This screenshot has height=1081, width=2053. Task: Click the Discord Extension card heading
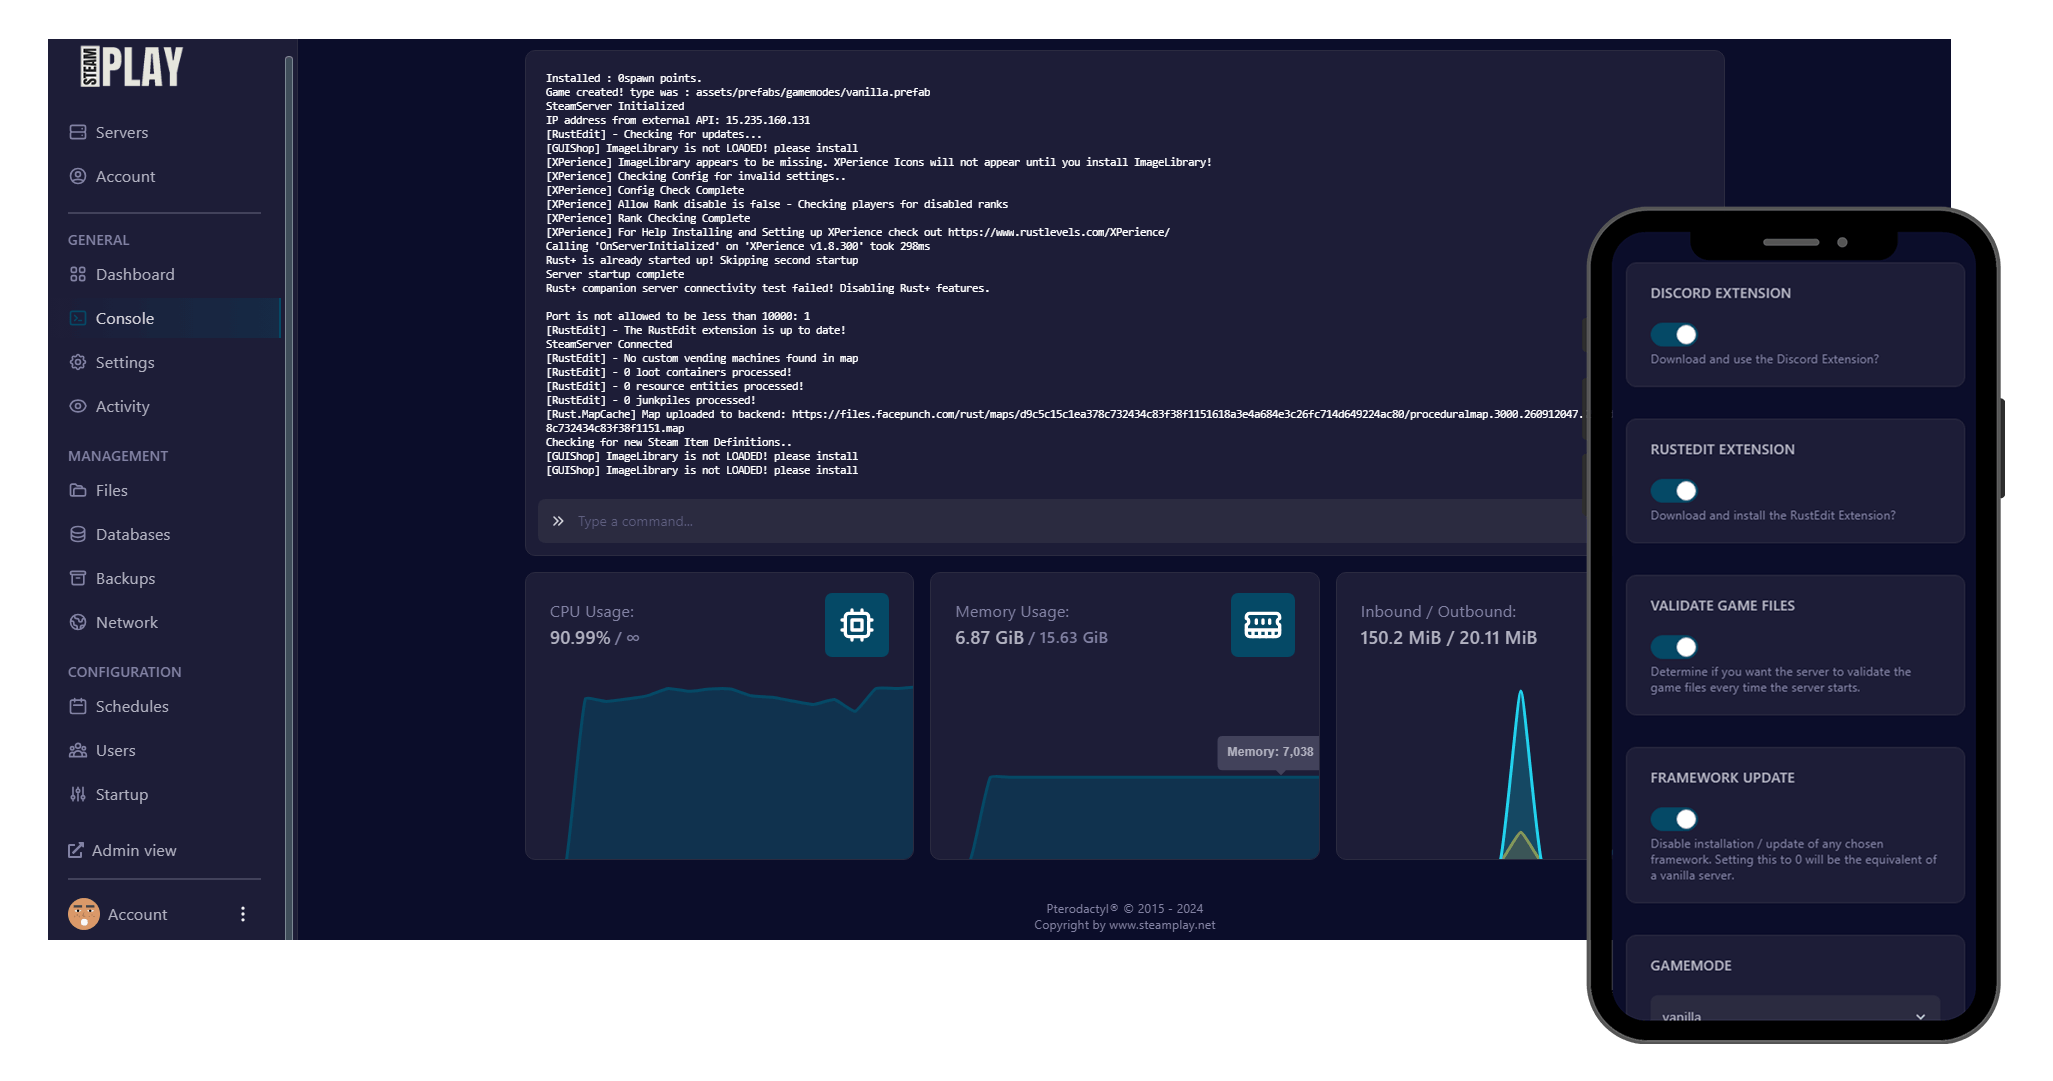tap(1720, 293)
